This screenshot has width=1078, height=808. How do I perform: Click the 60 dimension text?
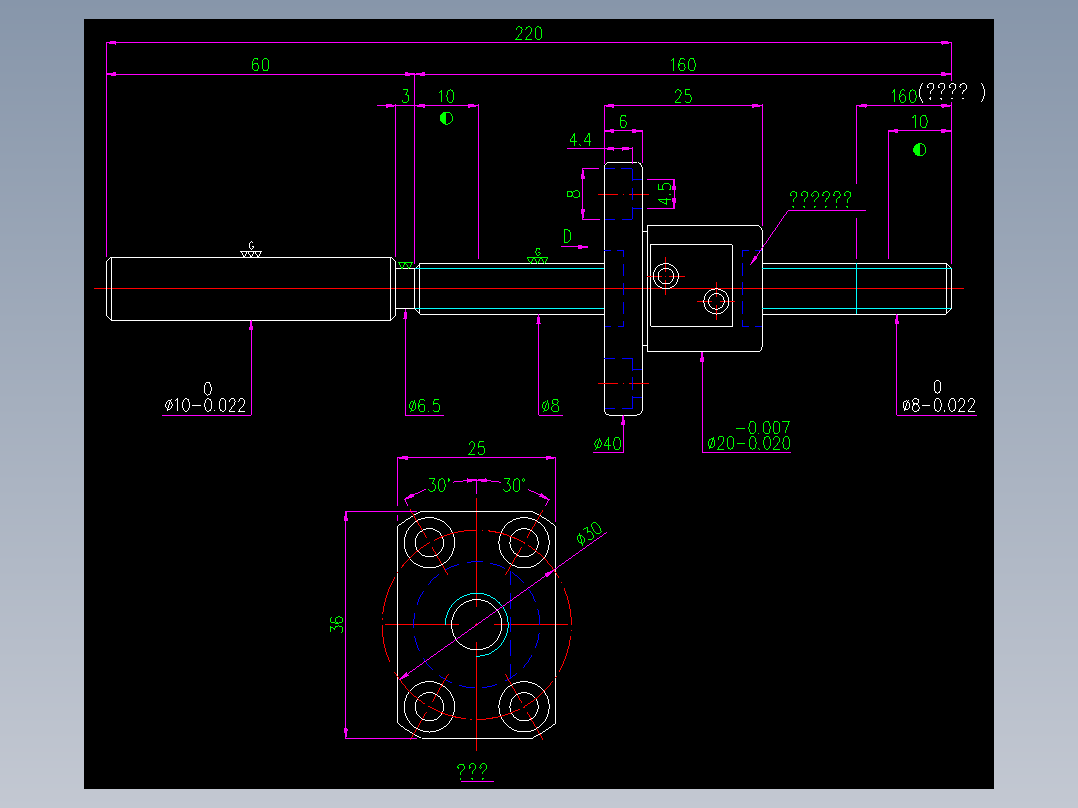pos(260,65)
